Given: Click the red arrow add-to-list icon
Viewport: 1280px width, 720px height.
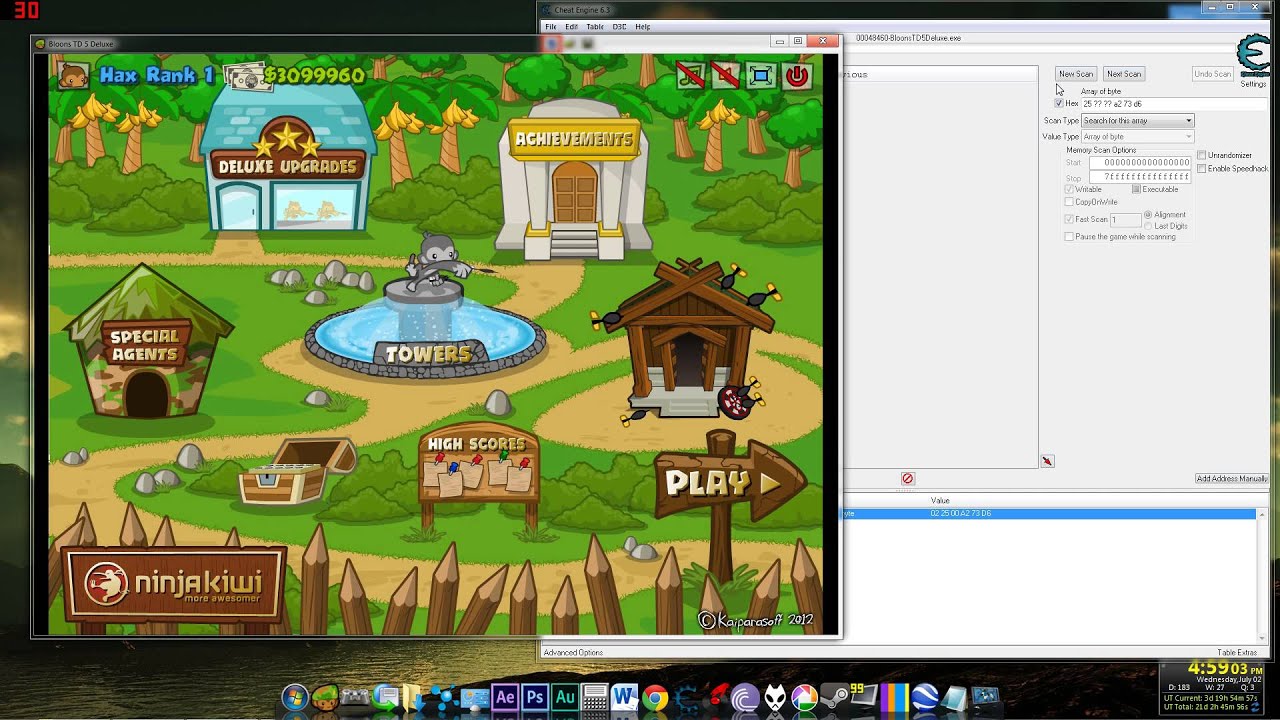Looking at the screenshot, I should click(1047, 461).
